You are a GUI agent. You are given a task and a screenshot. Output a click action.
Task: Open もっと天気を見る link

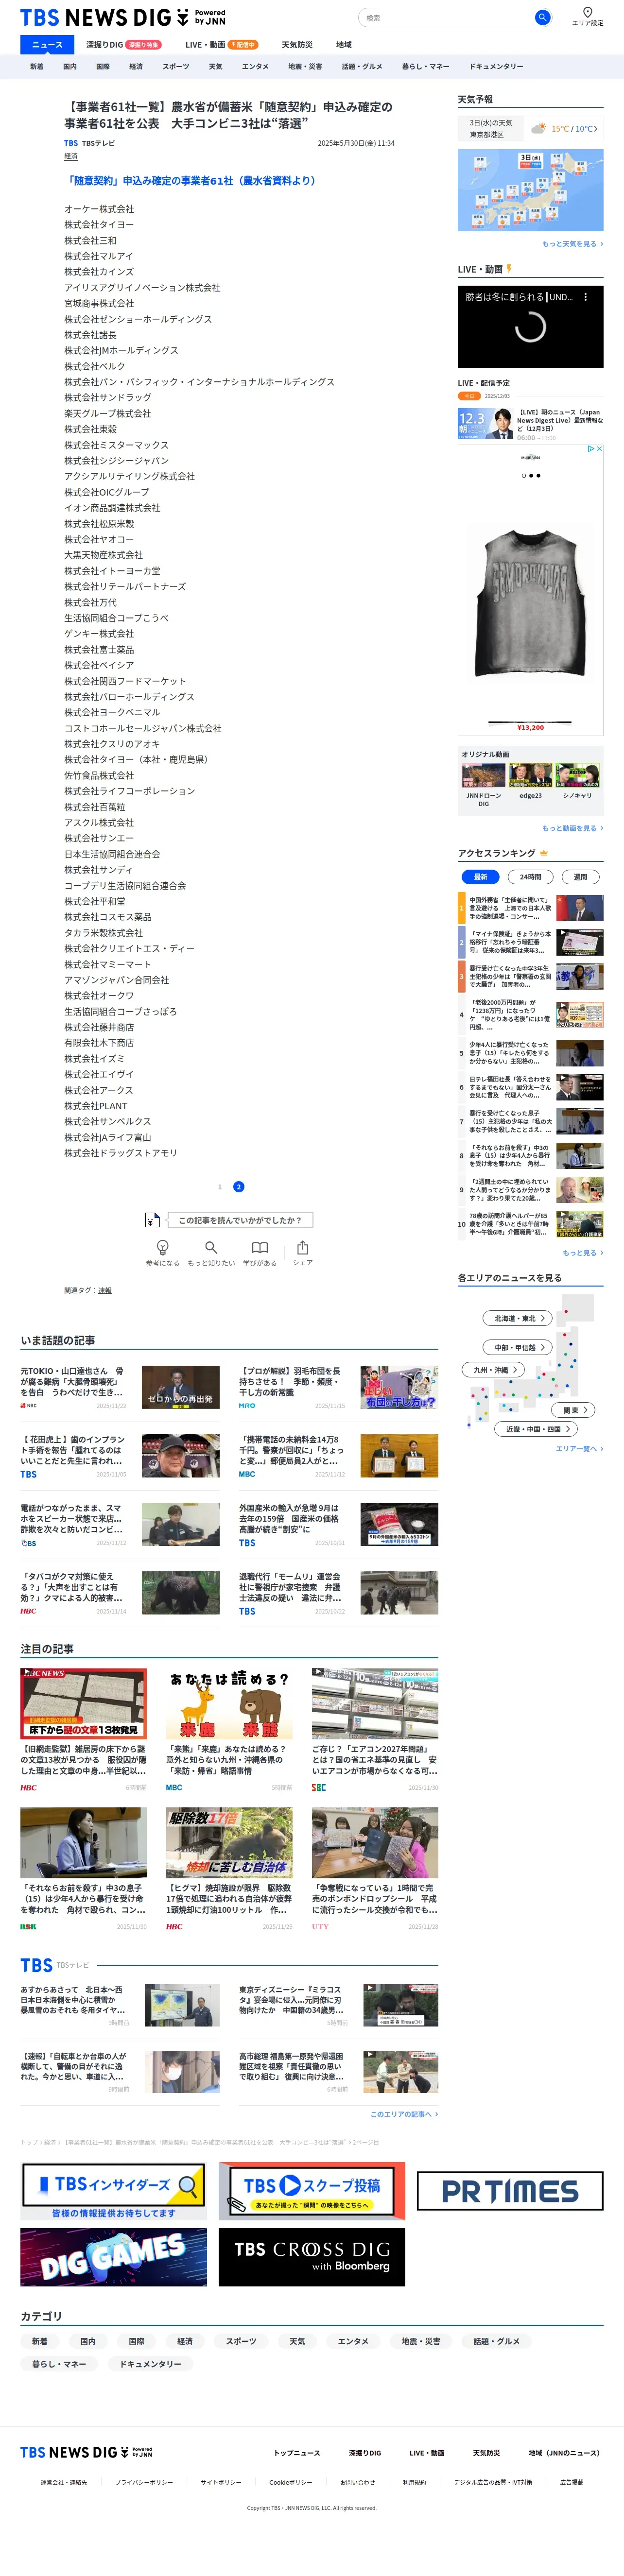click(572, 244)
